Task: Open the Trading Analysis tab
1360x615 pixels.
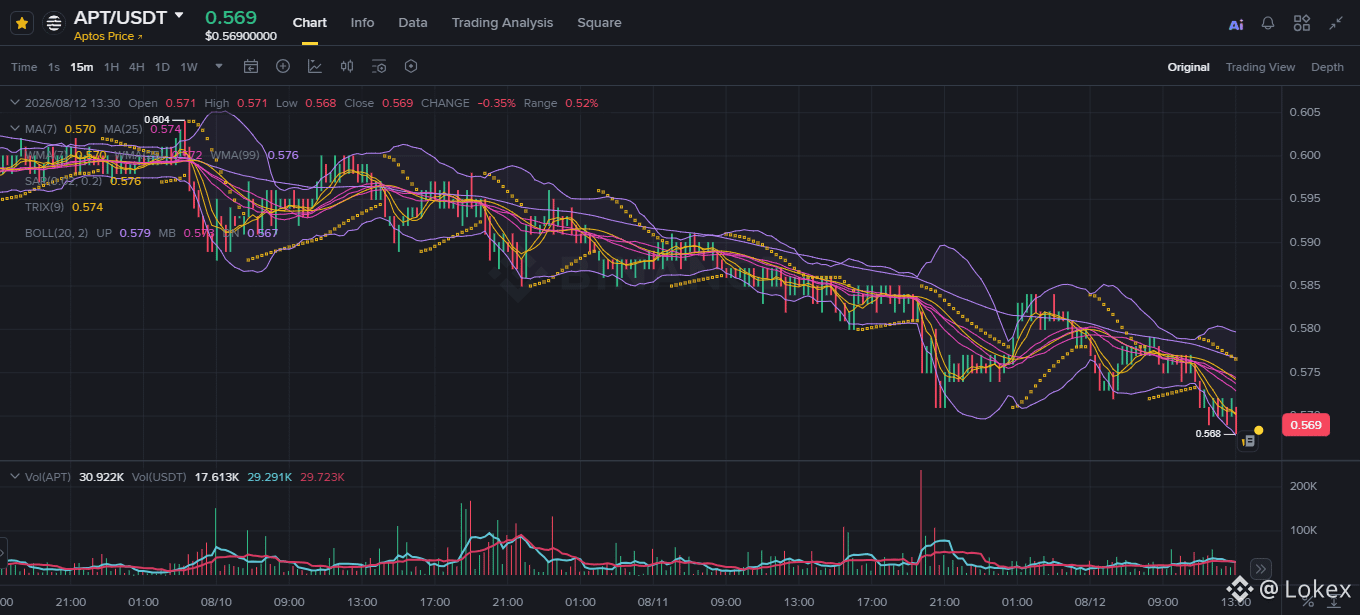Action: click(x=502, y=22)
